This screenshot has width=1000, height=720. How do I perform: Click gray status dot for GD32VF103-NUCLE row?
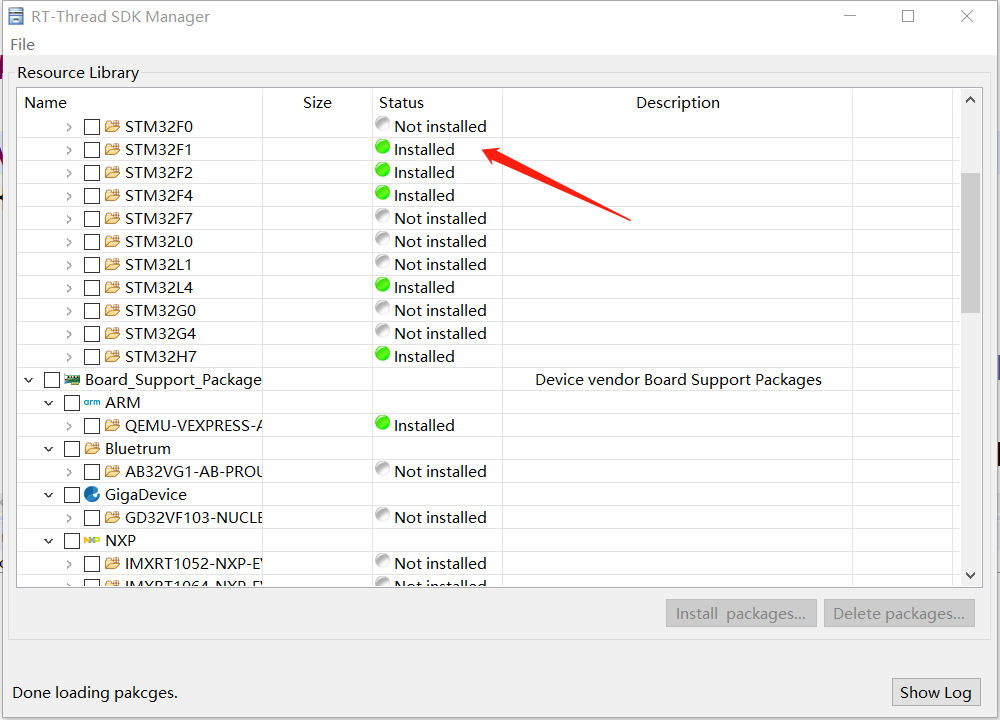coord(383,514)
